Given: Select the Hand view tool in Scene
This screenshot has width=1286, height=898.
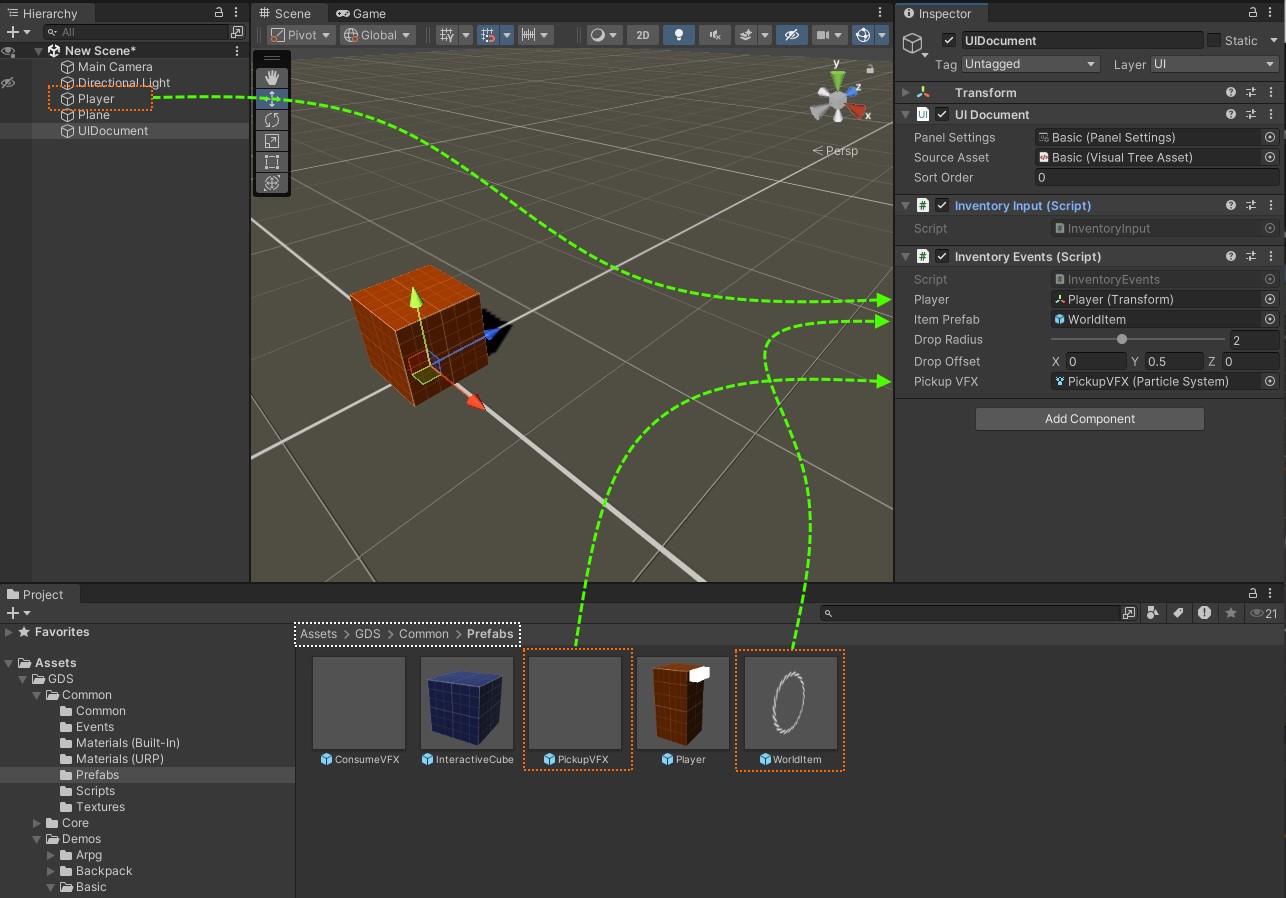Looking at the screenshot, I should point(271,77).
